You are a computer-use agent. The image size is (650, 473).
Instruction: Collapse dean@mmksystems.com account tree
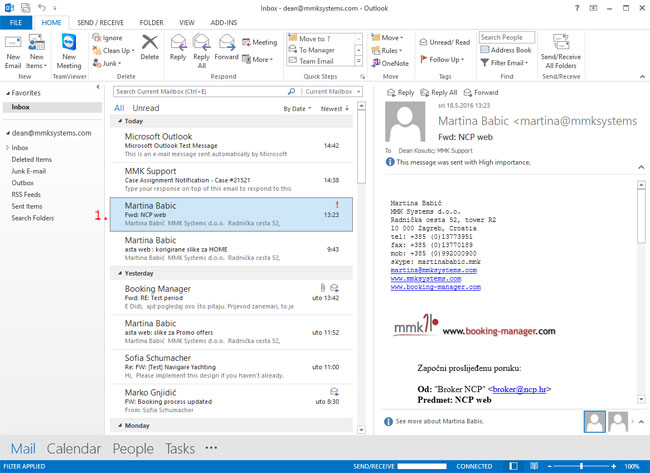point(7,133)
